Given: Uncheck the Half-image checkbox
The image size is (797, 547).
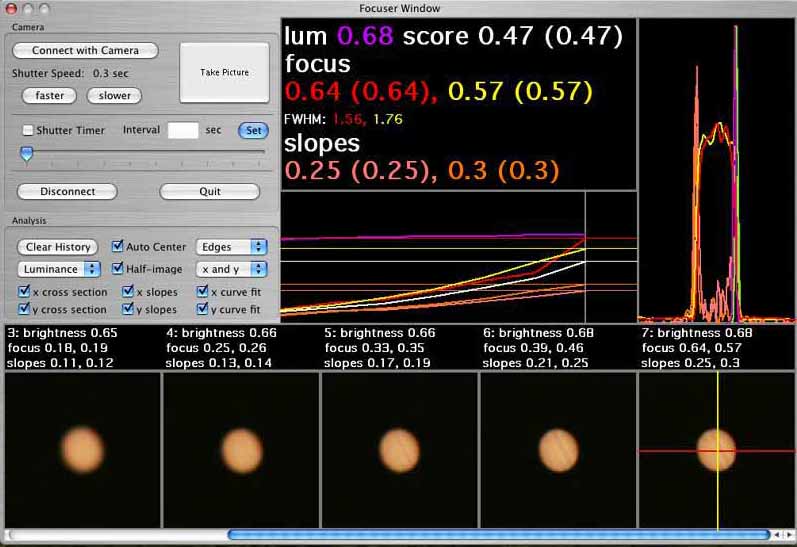Looking at the screenshot, I should pos(117,268).
